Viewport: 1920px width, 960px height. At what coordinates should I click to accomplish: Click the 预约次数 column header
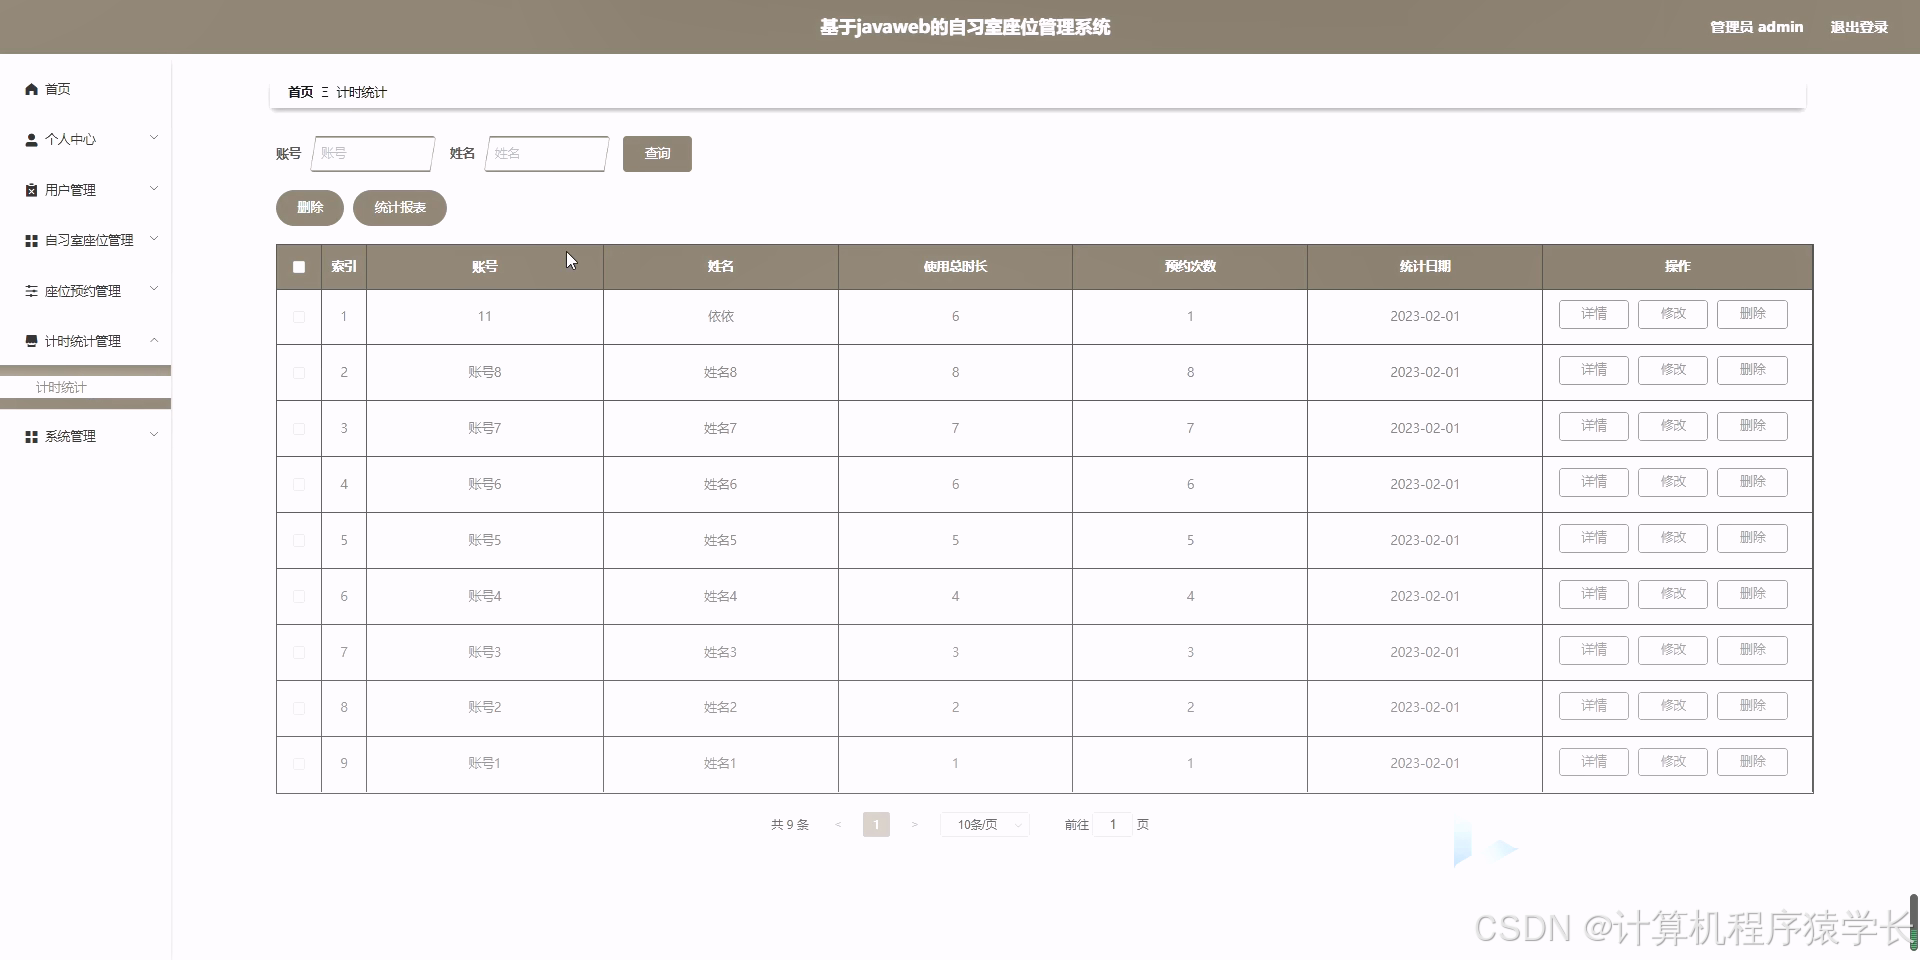click(1190, 267)
